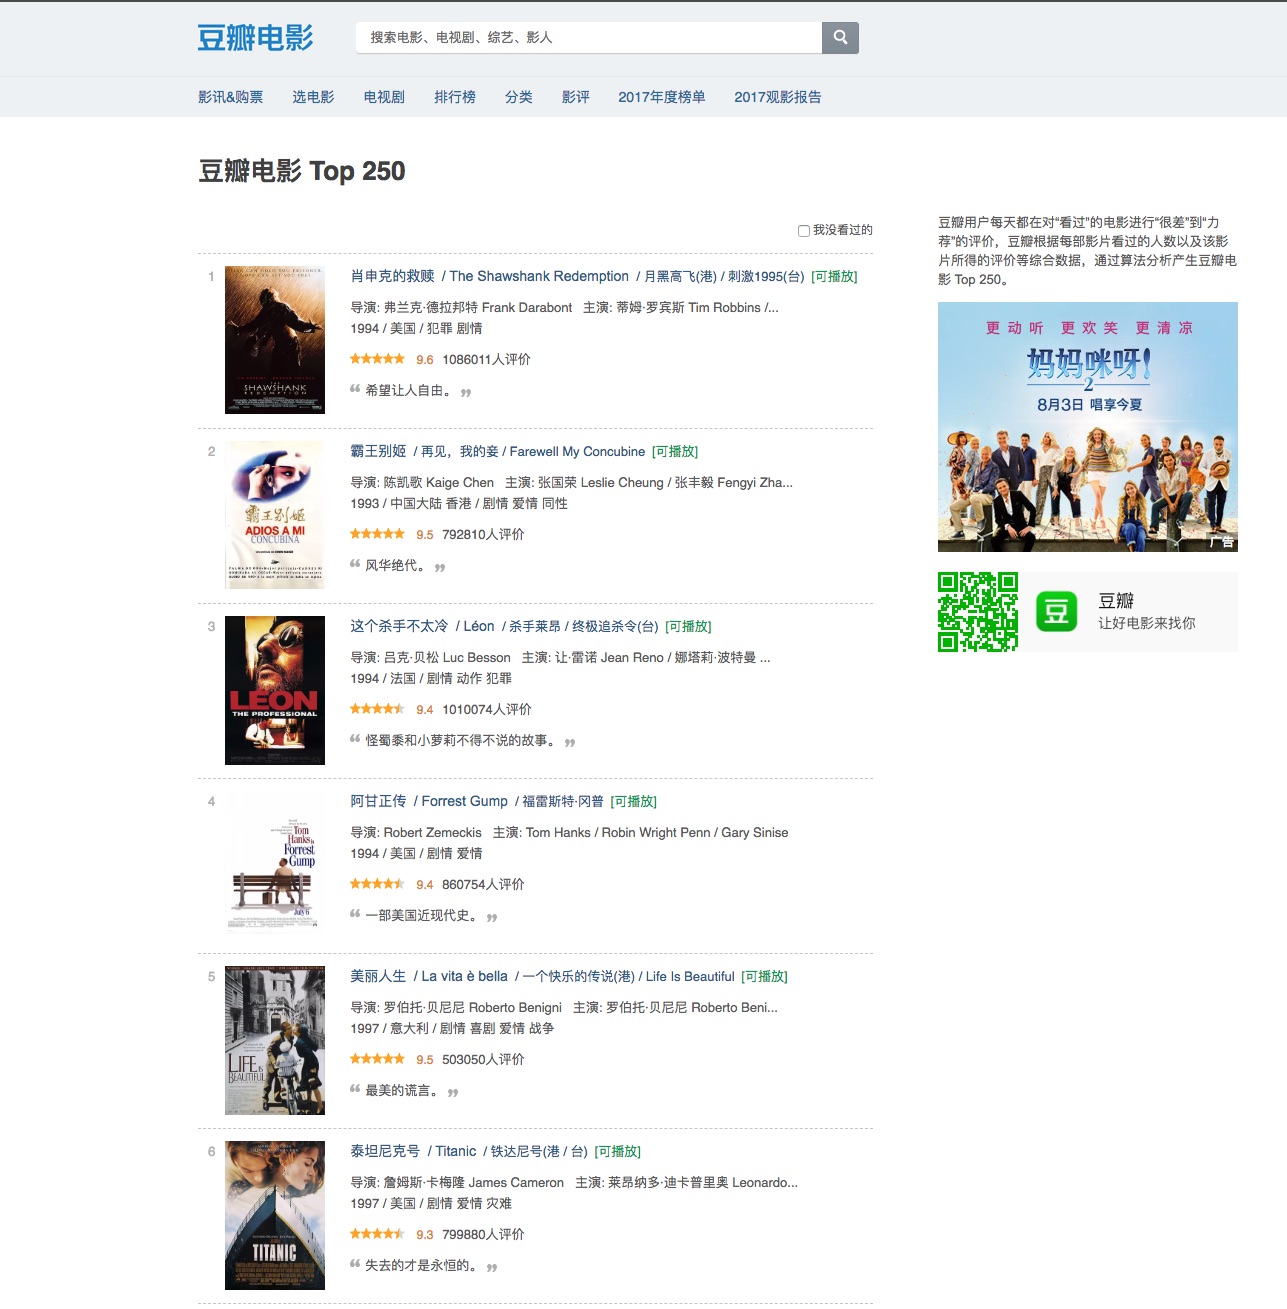Click 可播放 next to 泰坦尼克号

coord(618,1151)
